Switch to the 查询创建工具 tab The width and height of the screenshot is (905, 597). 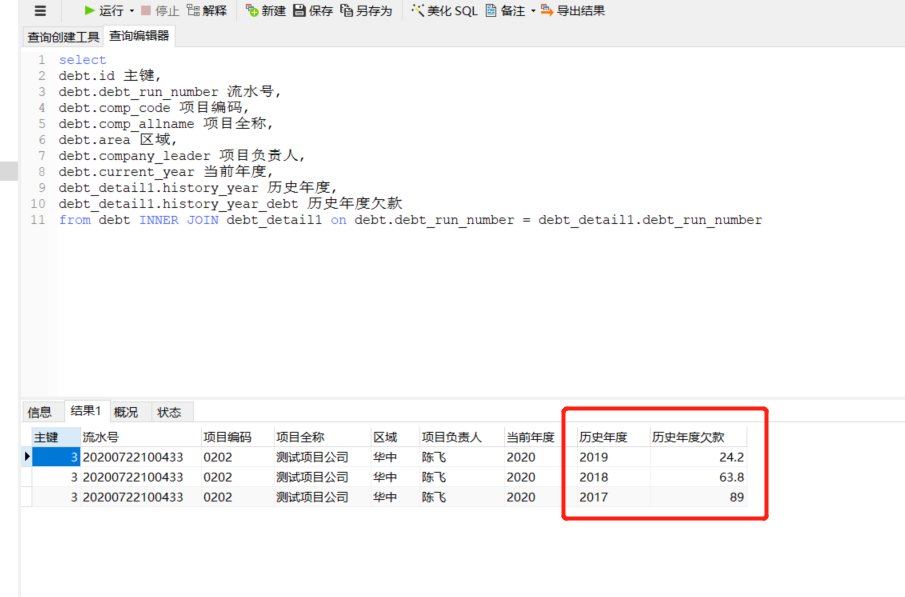pyautogui.click(x=63, y=37)
